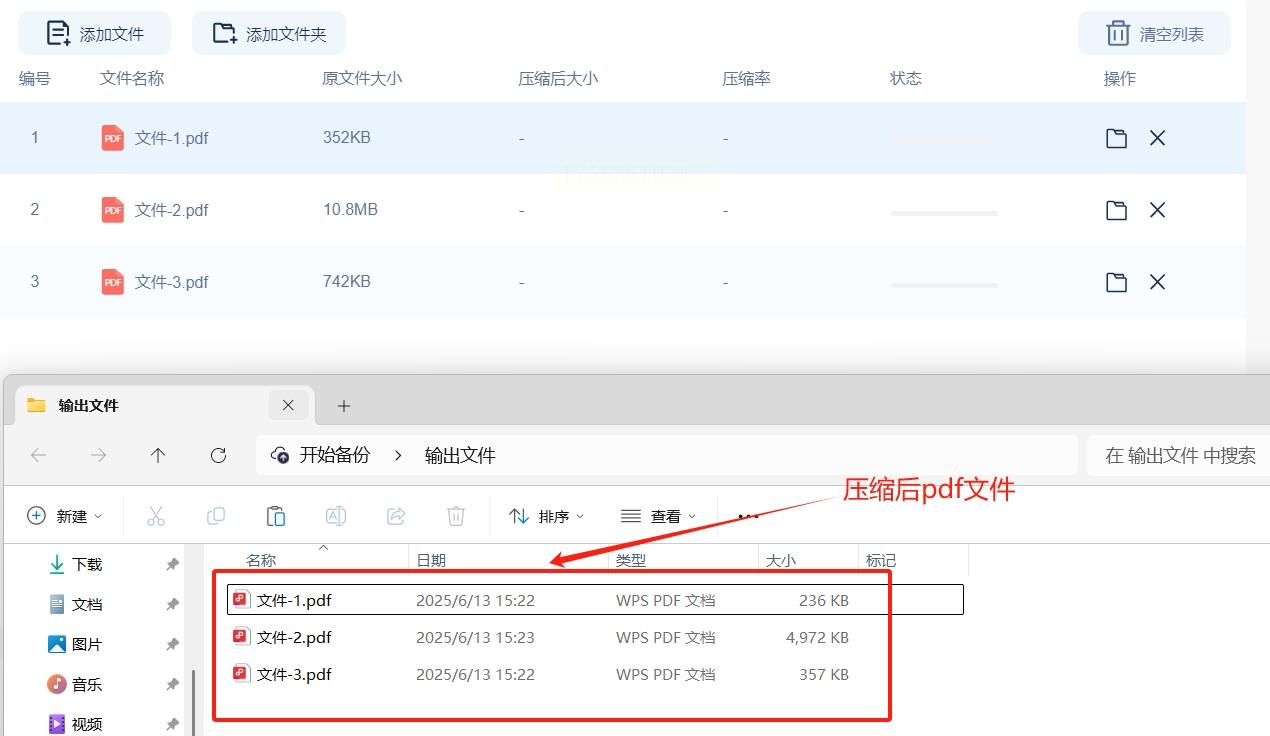The width and height of the screenshot is (1270, 736).
Task: Select 352KB size cell in compressor list
Action: point(347,137)
